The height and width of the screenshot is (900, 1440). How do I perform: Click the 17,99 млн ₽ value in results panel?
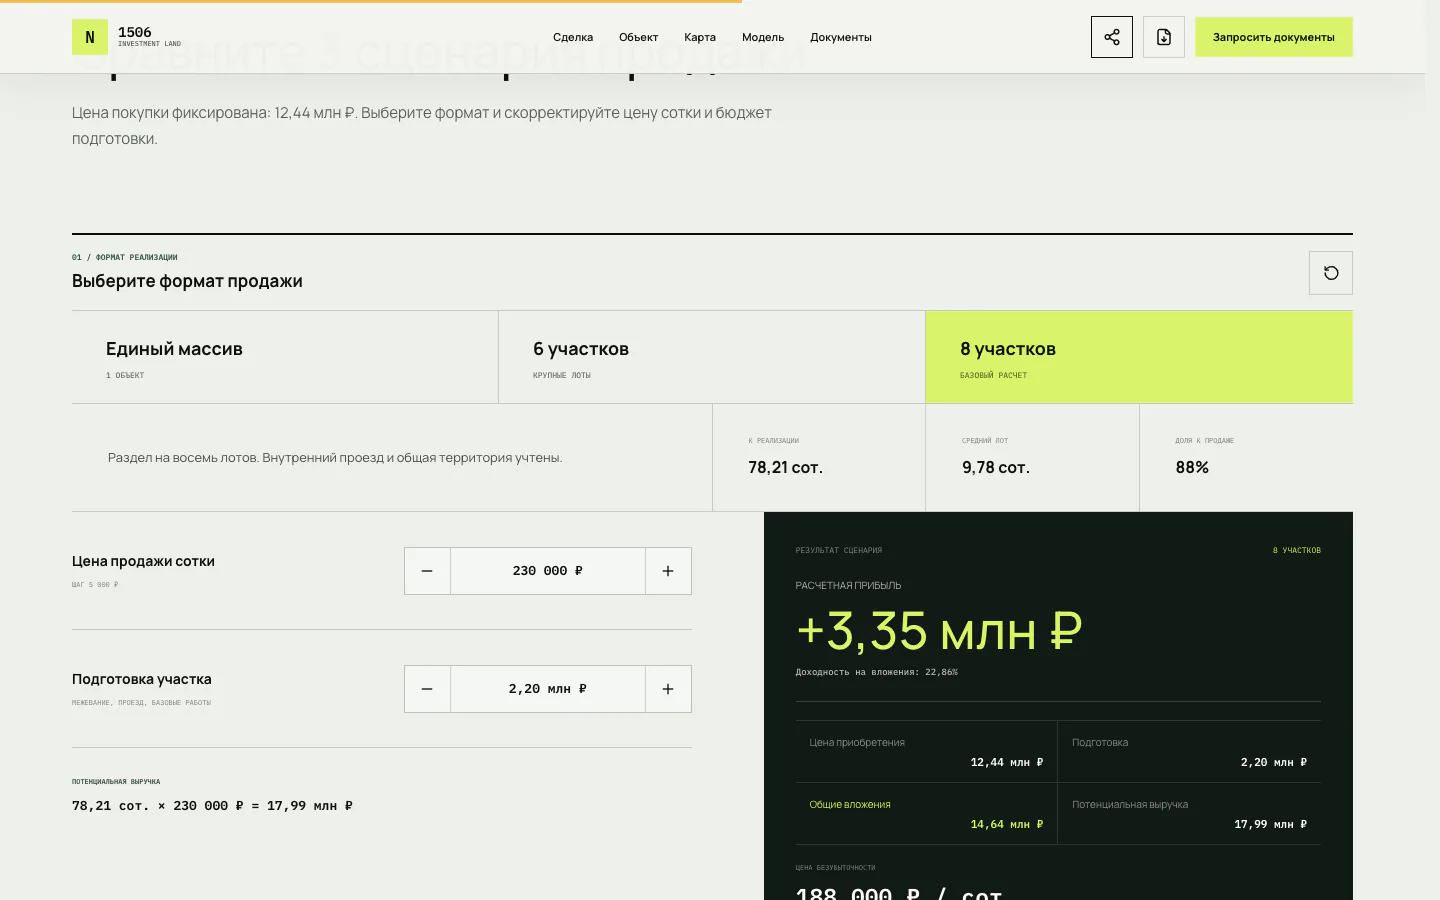[x=1271, y=824]
